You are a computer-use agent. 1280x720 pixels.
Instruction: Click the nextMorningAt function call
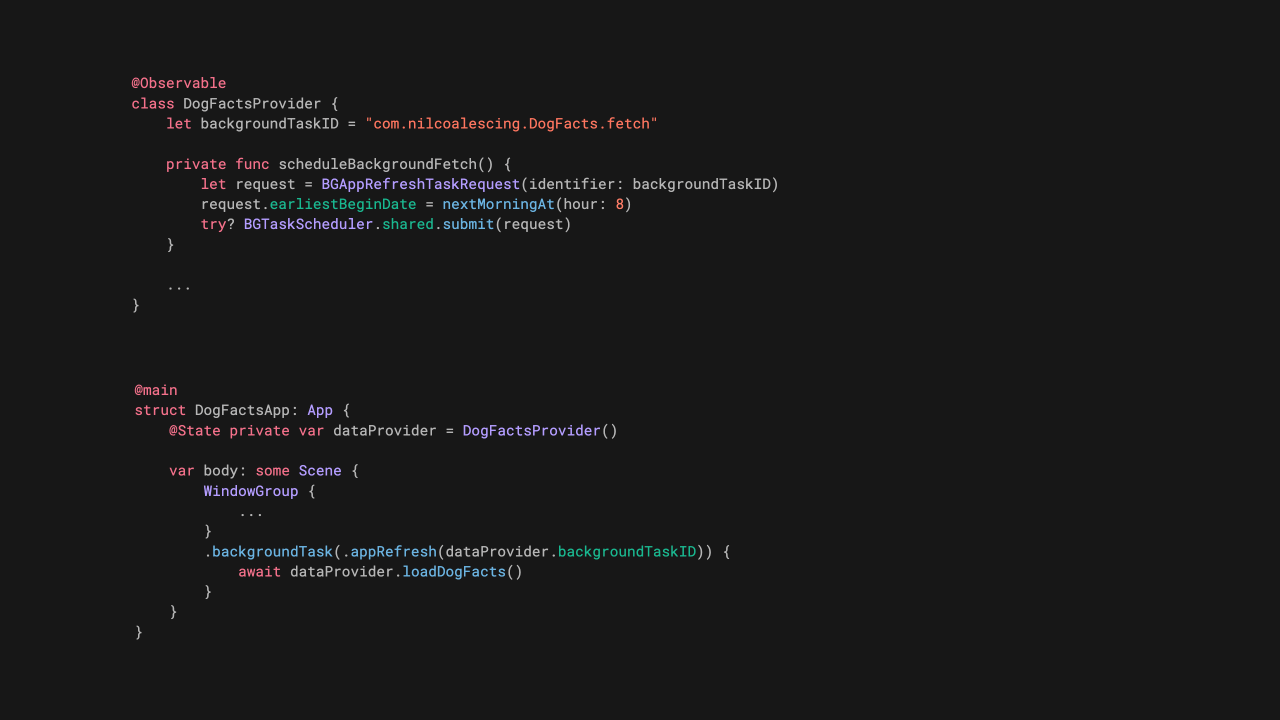coord(499,204)
